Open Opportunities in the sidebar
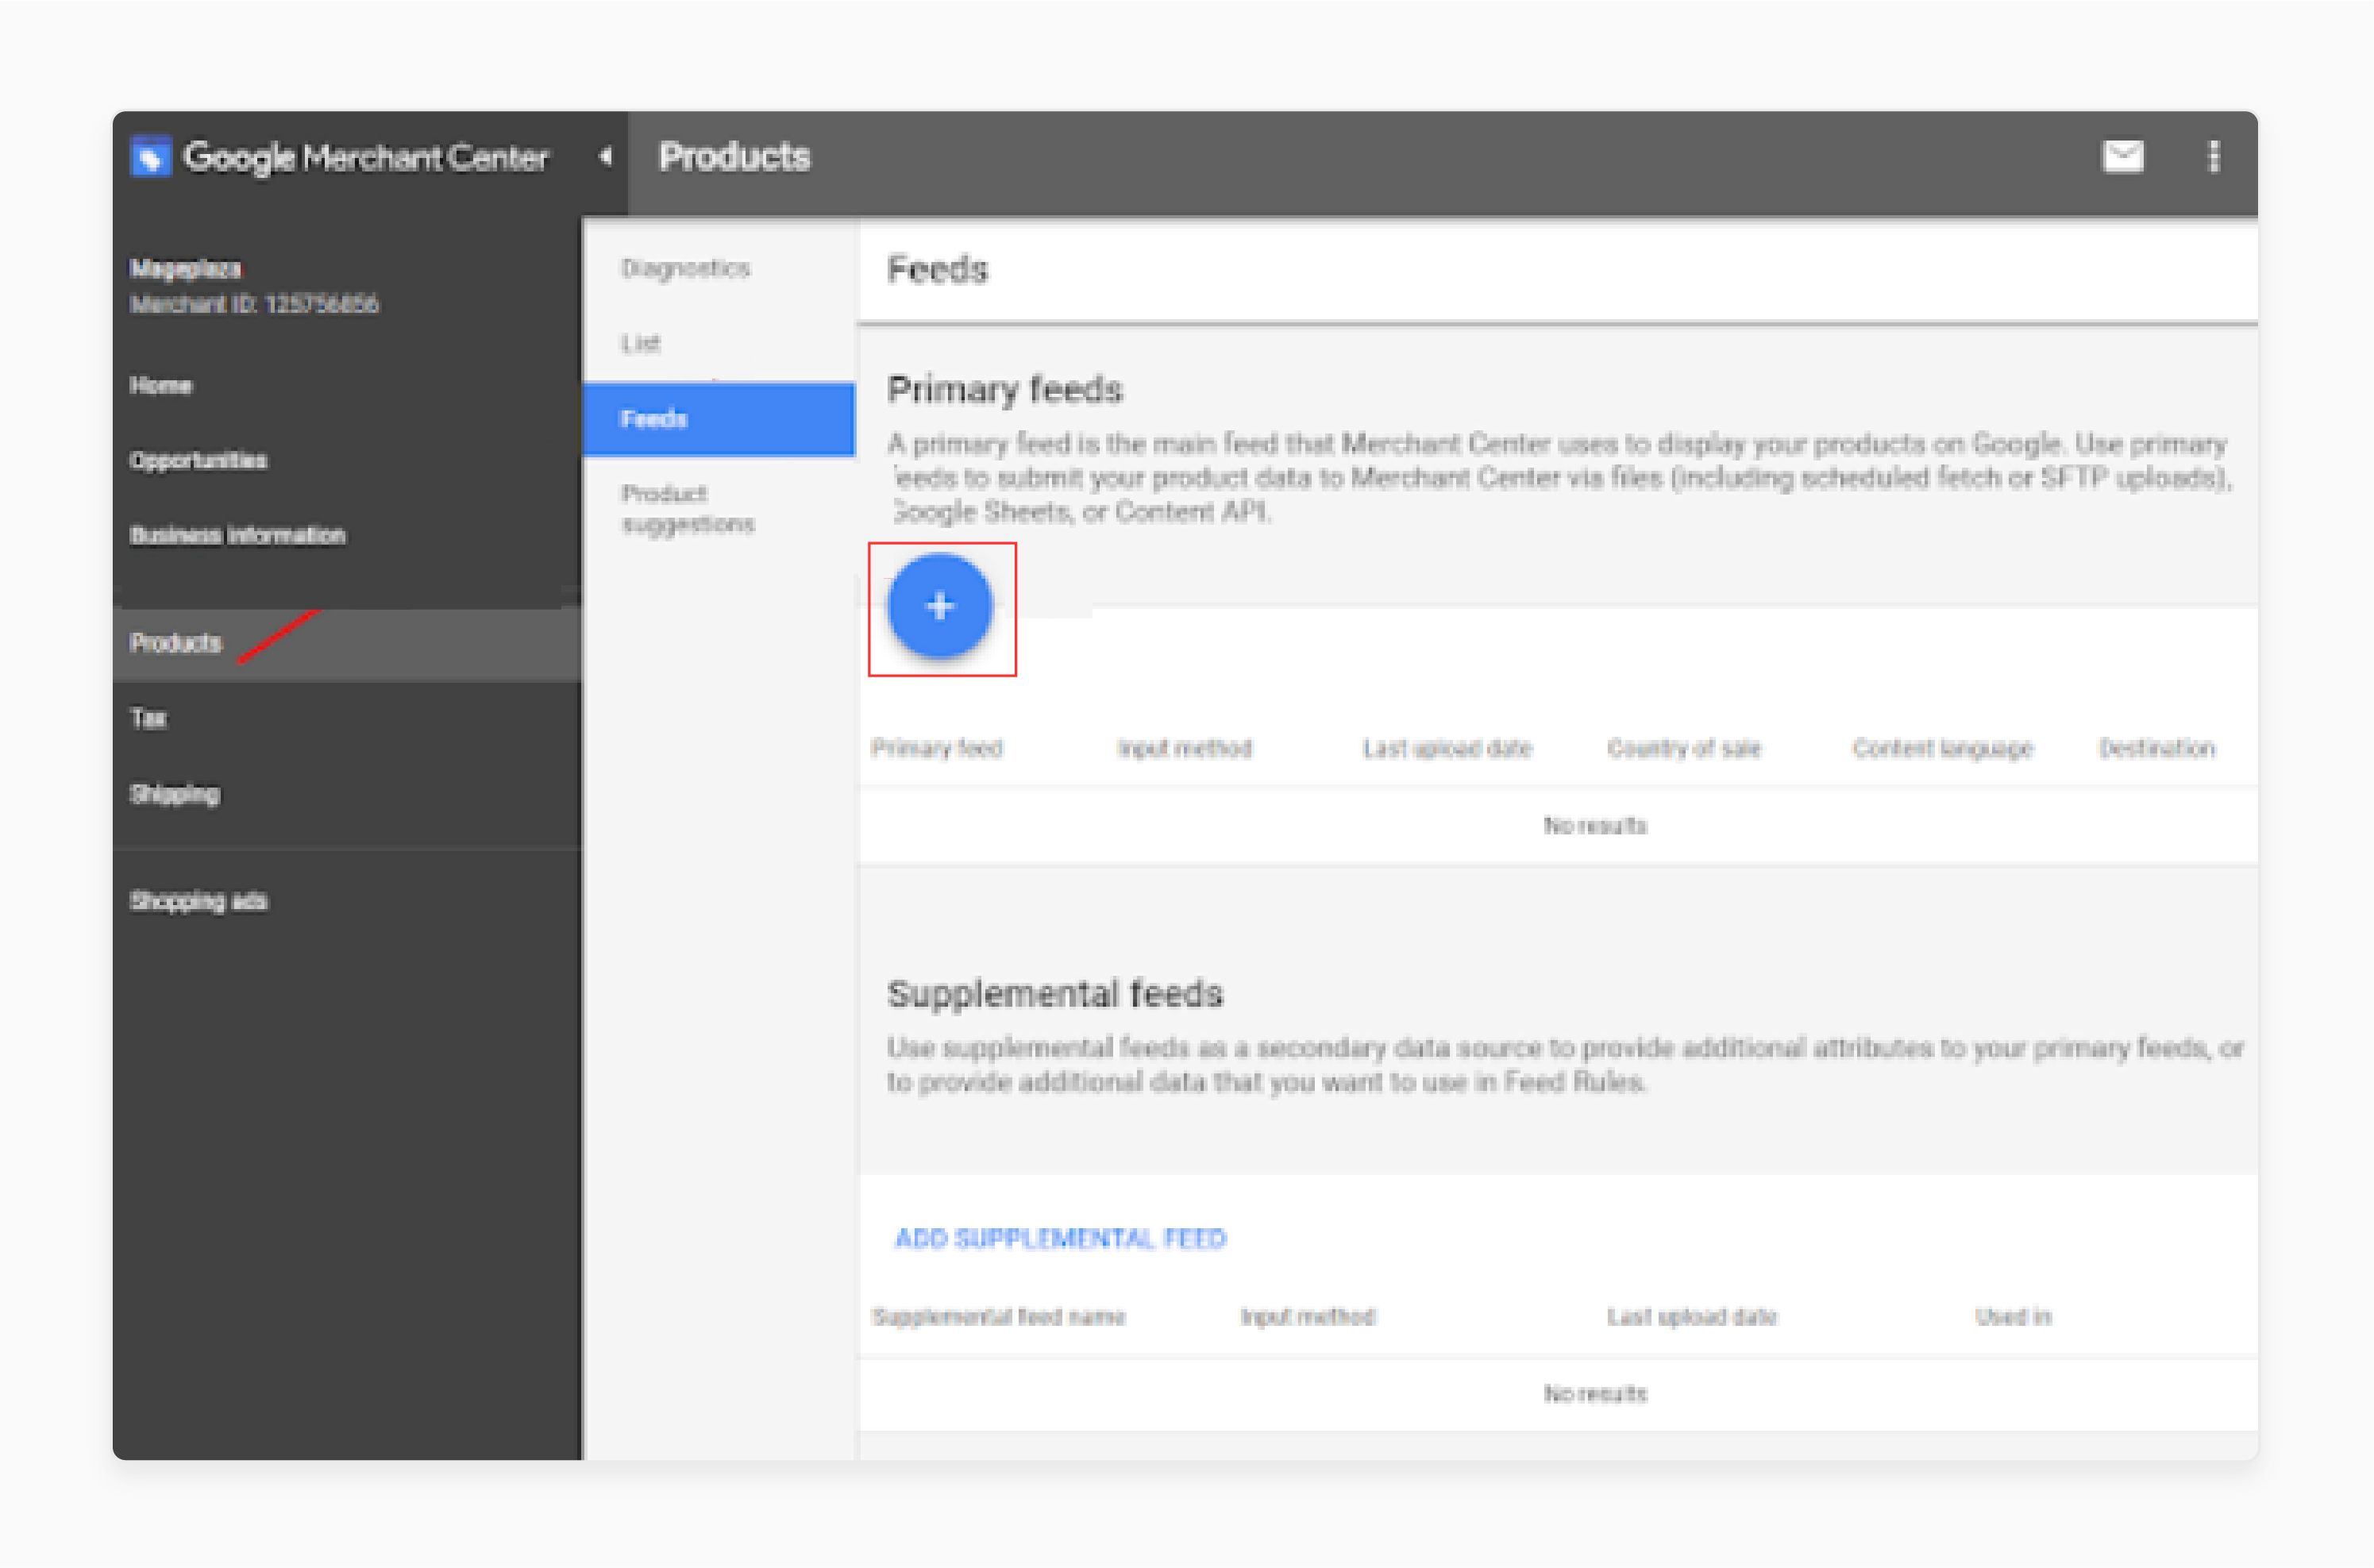This screenshot has width=2374, height=1568. point(198,460)
